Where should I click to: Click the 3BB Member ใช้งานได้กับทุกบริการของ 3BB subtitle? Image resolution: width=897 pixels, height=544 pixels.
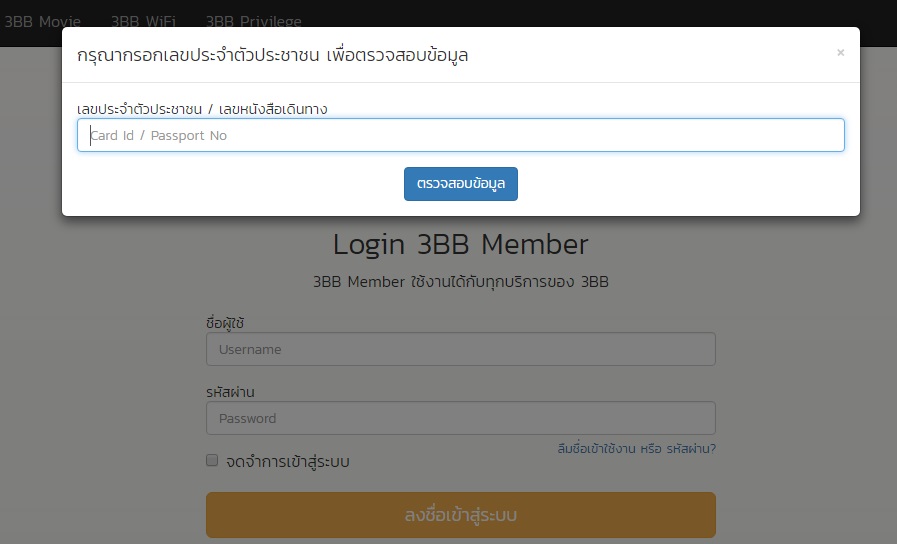pos(461,282)
